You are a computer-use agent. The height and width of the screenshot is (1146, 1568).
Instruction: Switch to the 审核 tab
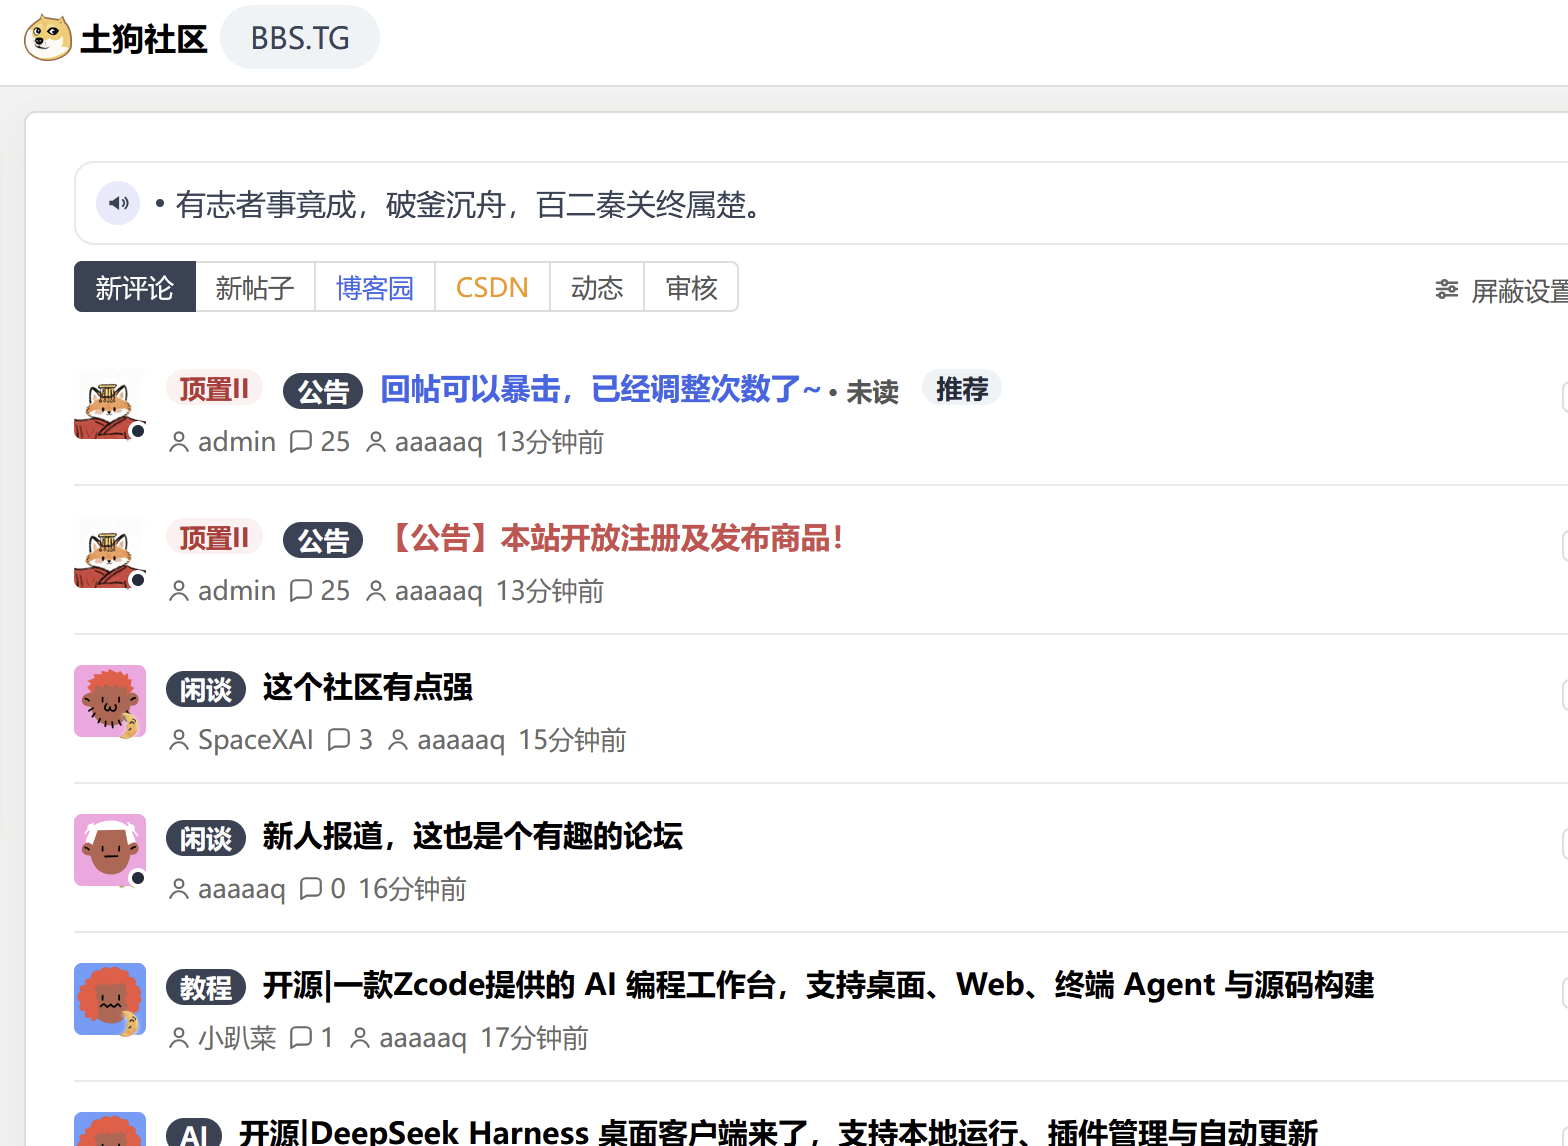[x=692, y=288]
